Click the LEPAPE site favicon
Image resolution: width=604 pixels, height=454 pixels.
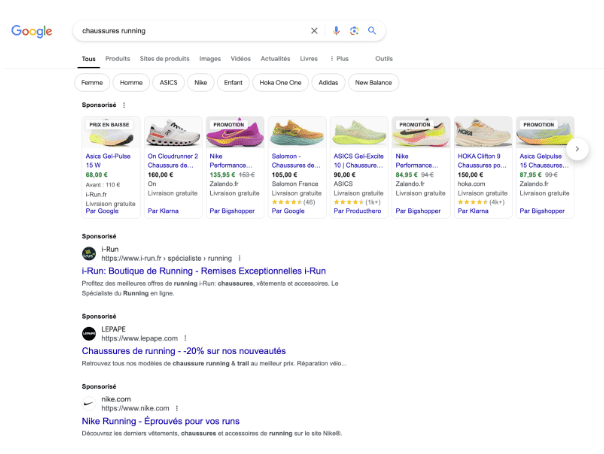click(89, 334)
